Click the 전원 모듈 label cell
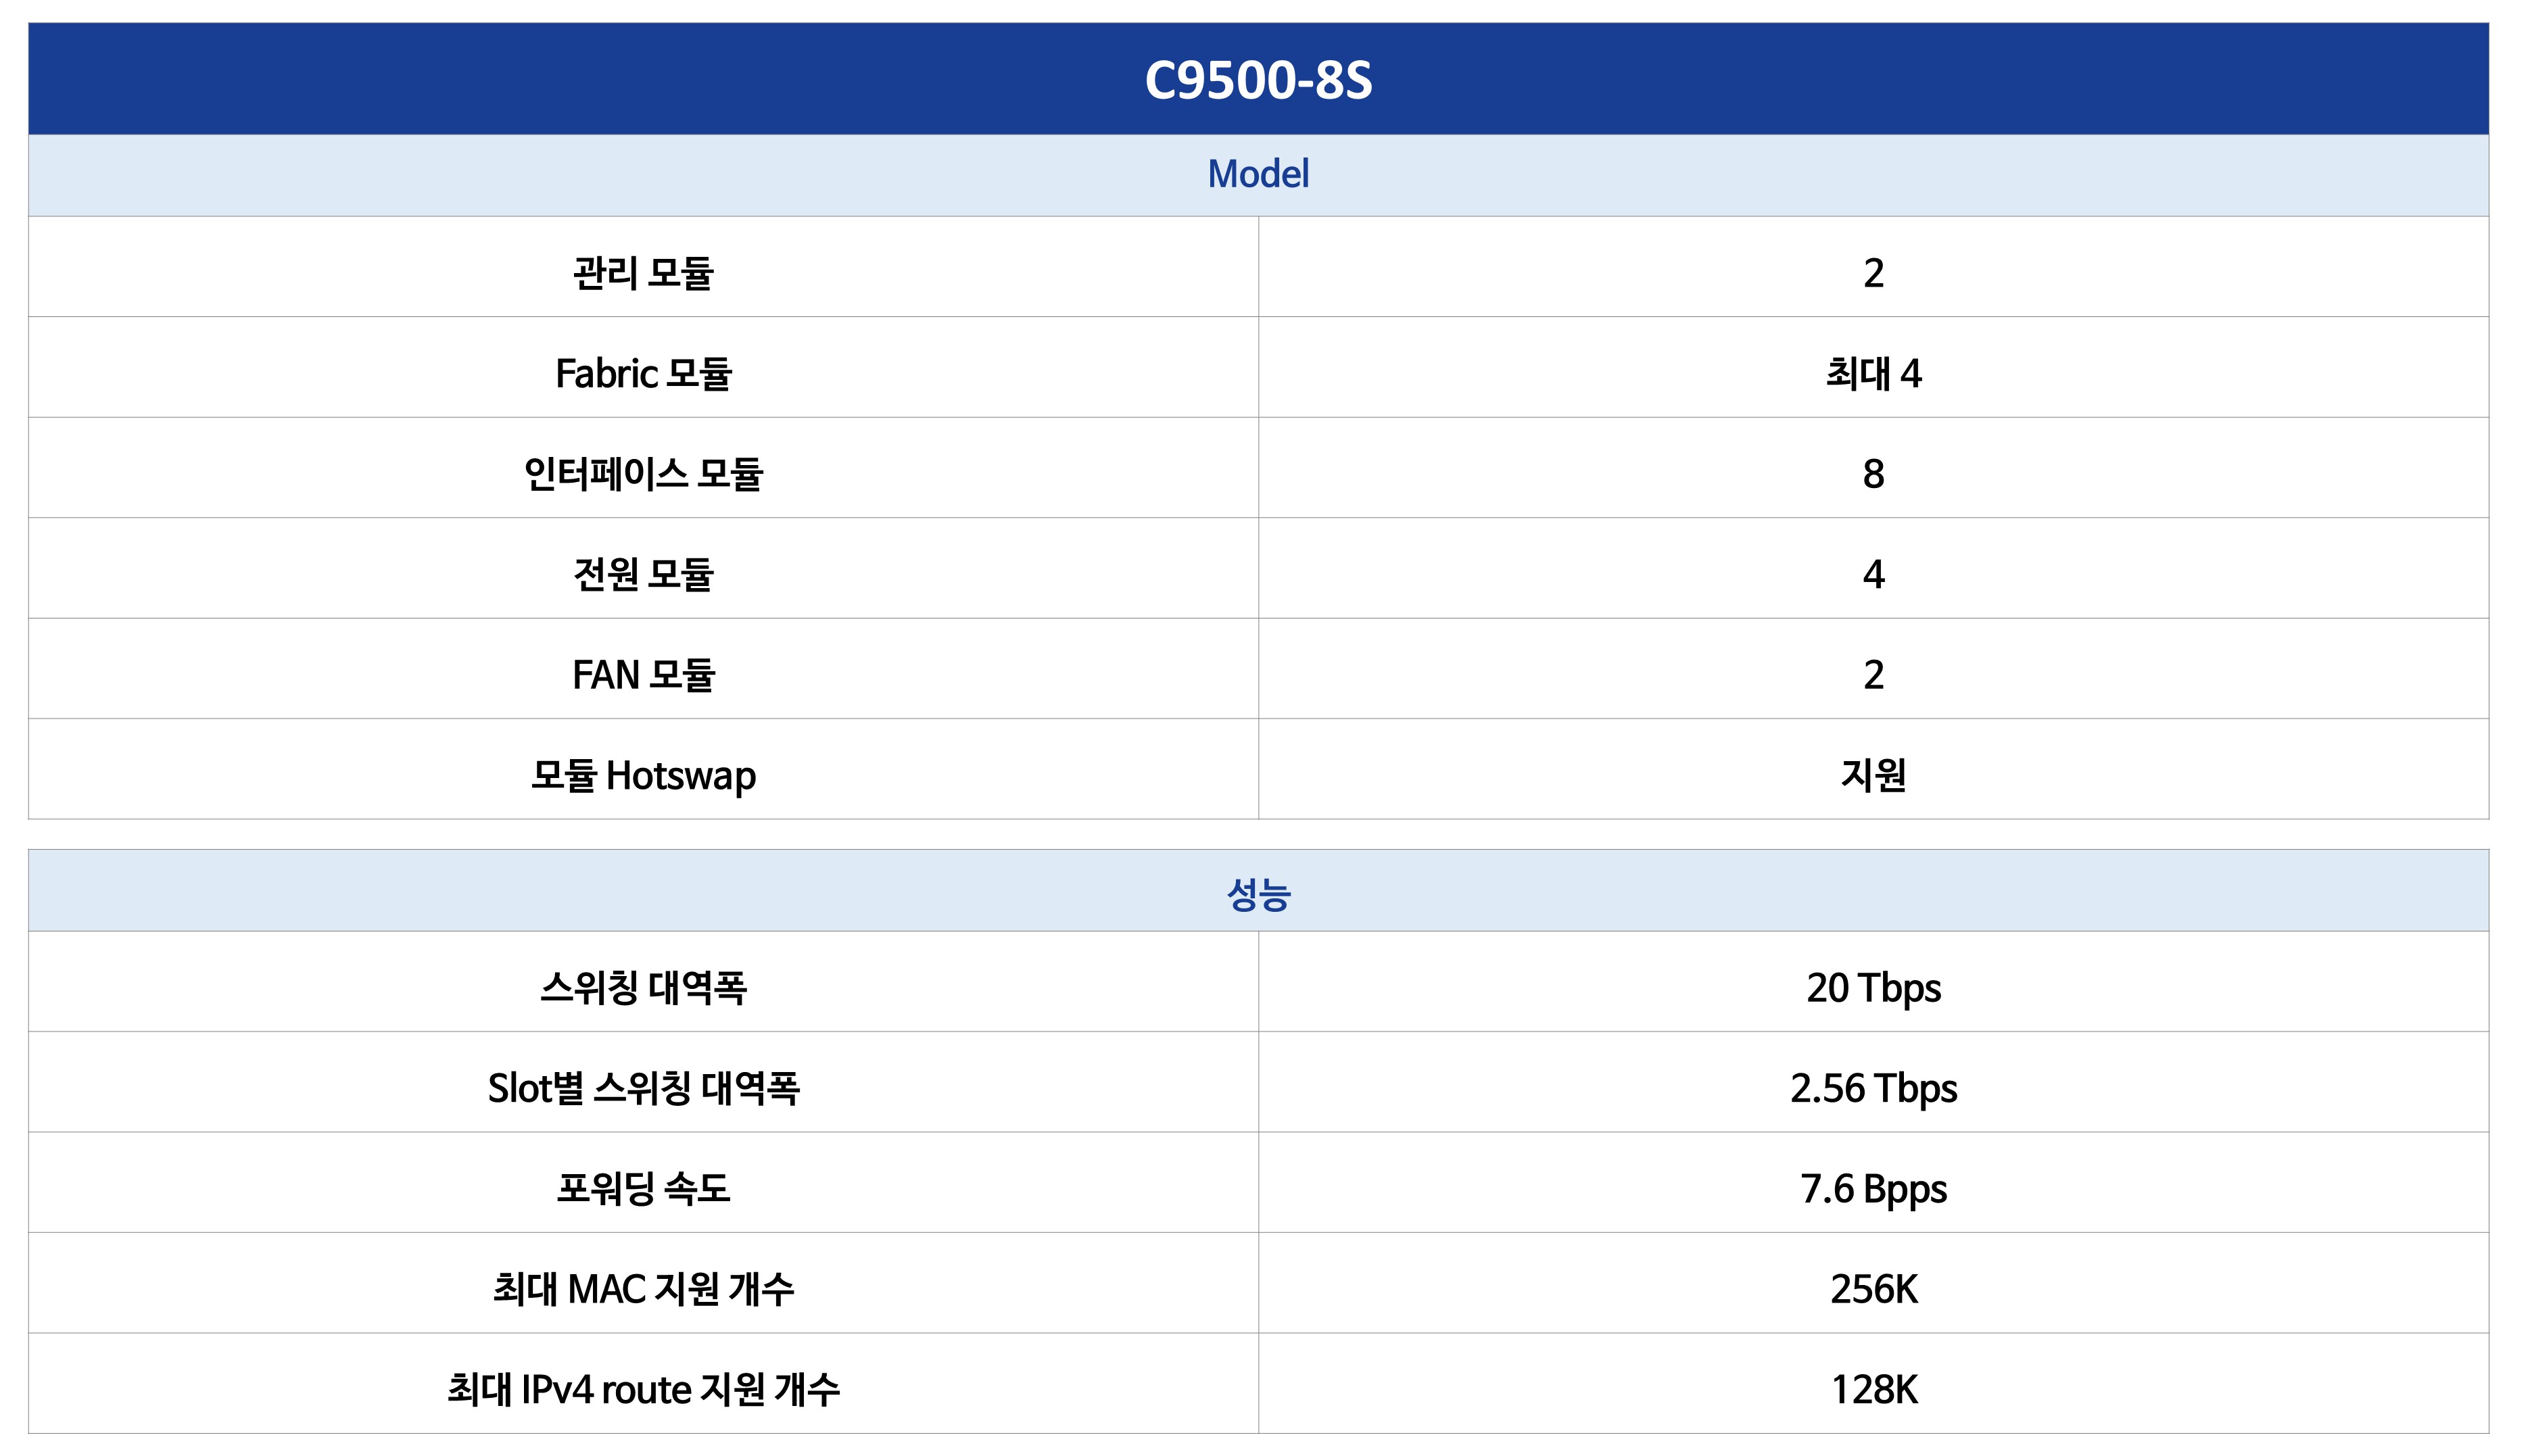Image resolution: width=2530 pixels, height=1456 pixels. 643,575
